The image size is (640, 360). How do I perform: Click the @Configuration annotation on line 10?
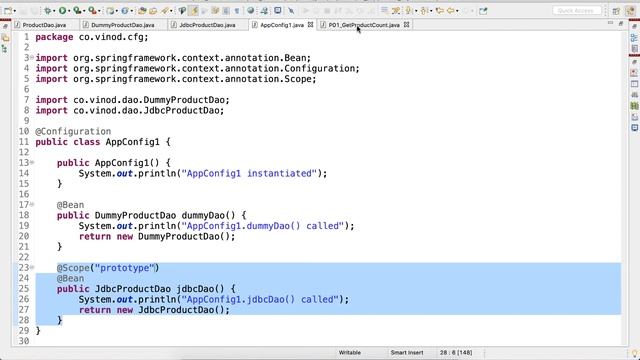73,131
